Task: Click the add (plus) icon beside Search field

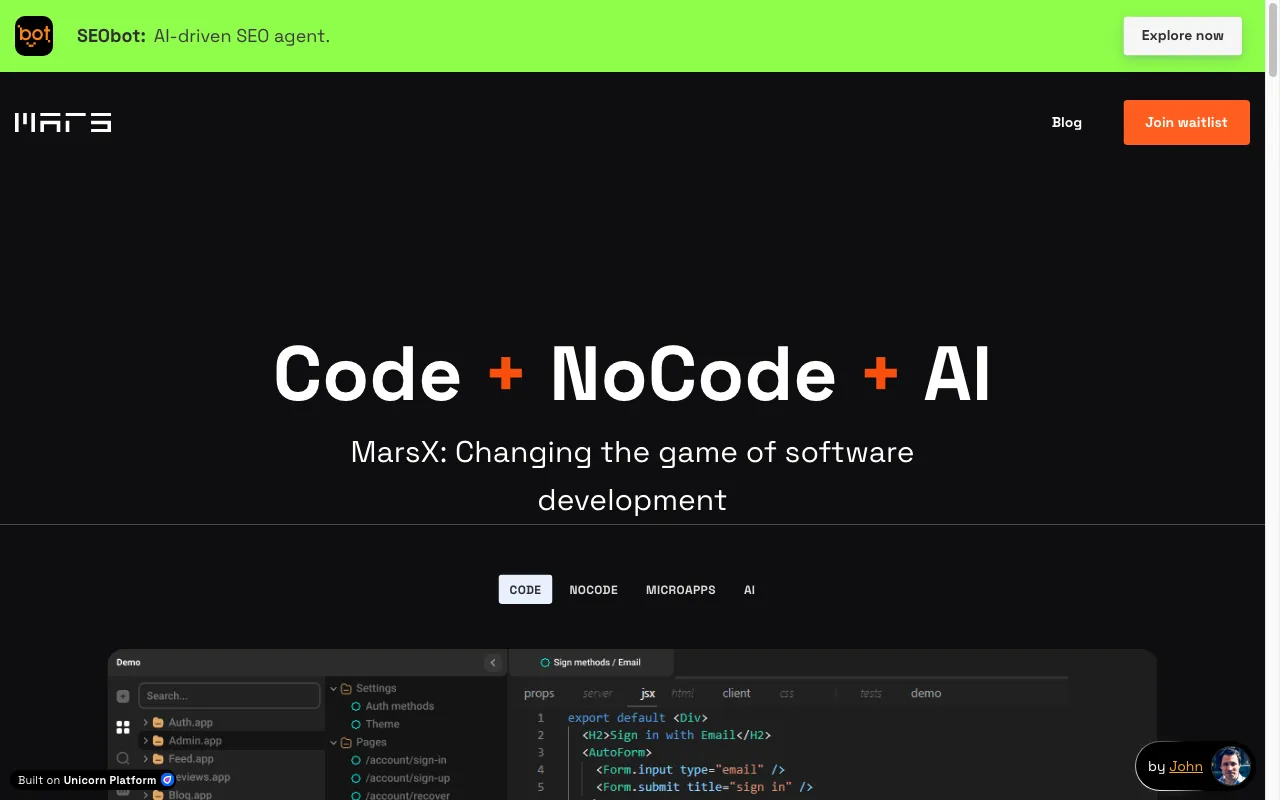Action: pos(123,696)
